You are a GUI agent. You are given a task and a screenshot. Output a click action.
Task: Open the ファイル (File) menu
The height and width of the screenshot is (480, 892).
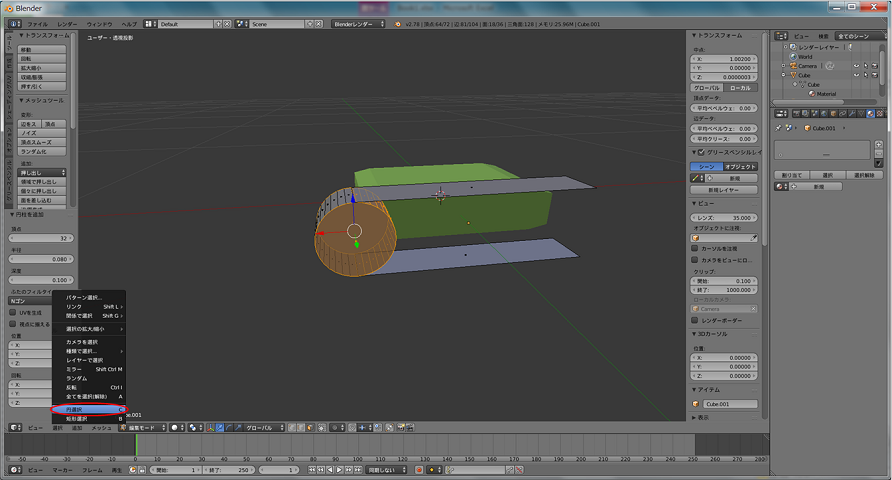coord(36,23)
